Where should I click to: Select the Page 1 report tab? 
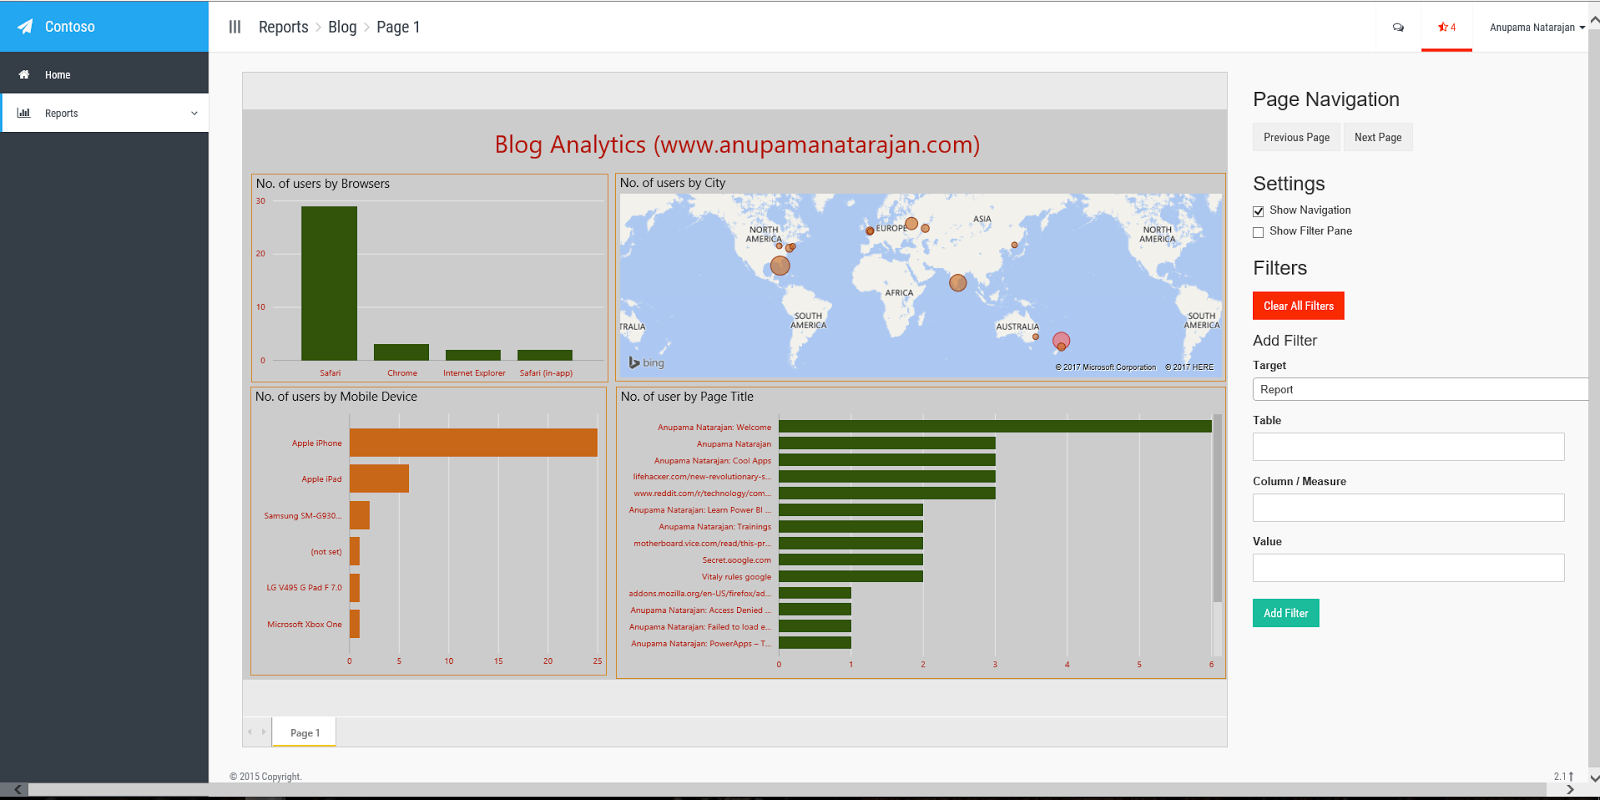pyautogui.click(x=305, y=732)
